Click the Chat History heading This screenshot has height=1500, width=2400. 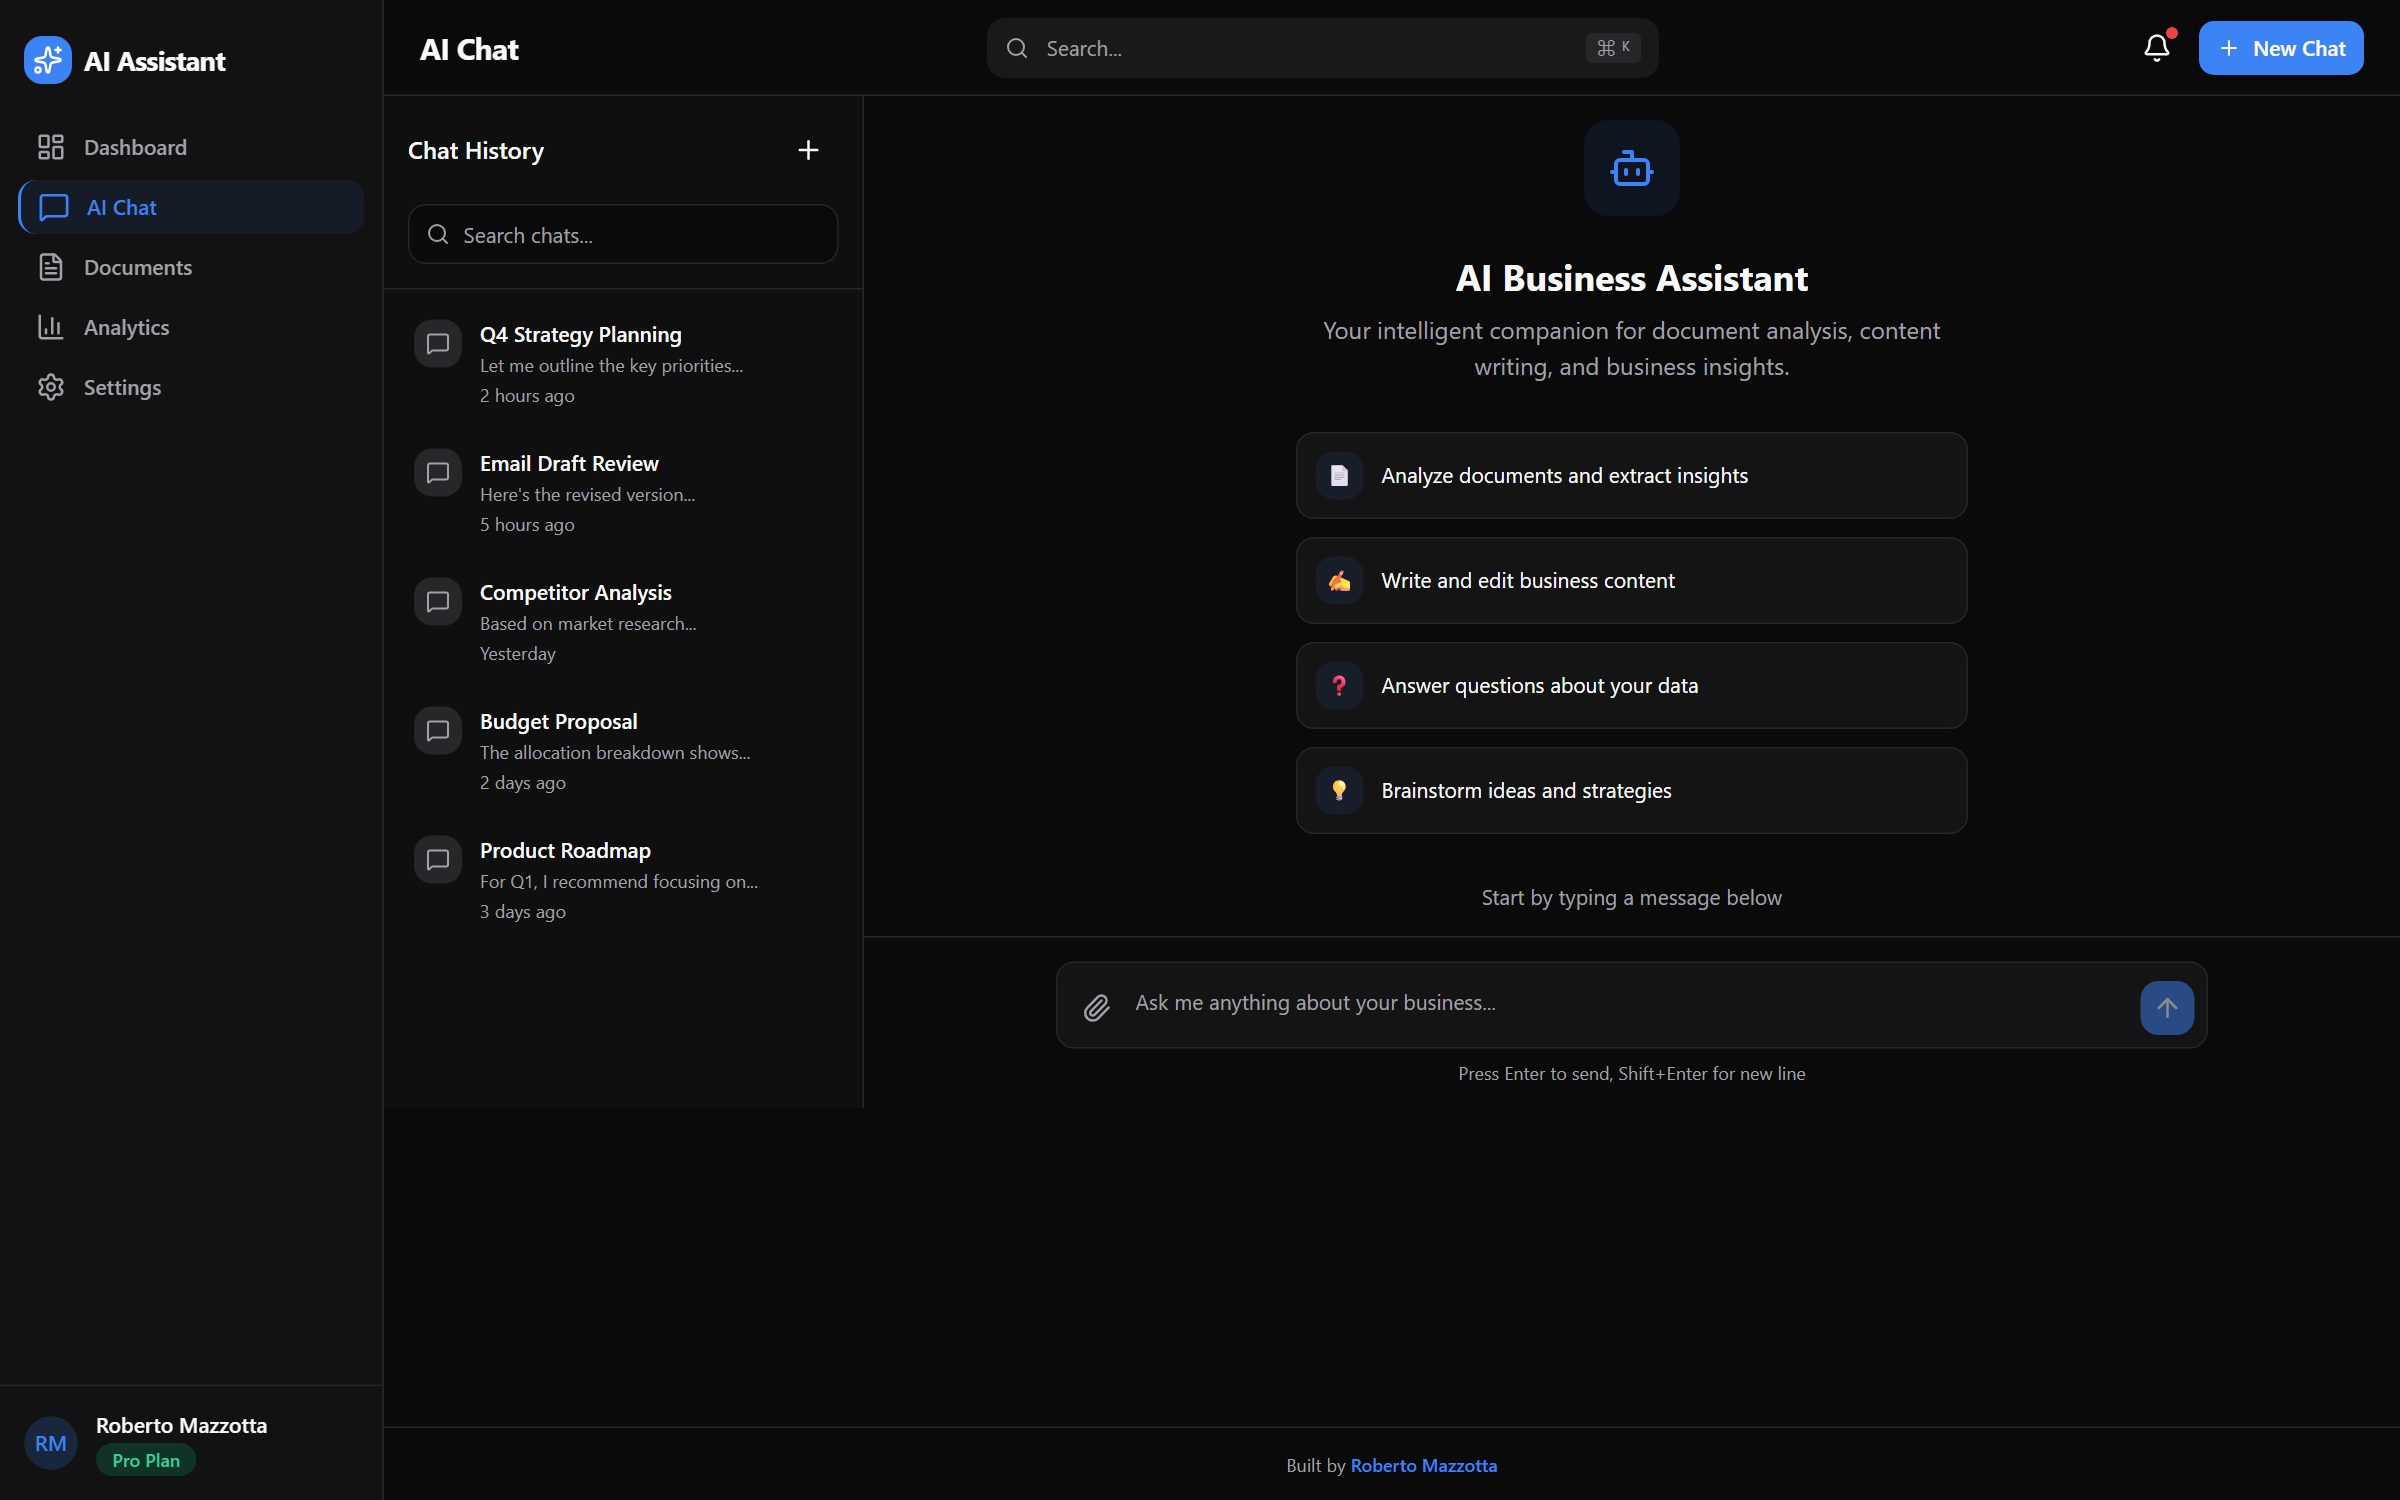tap(476, 150)
